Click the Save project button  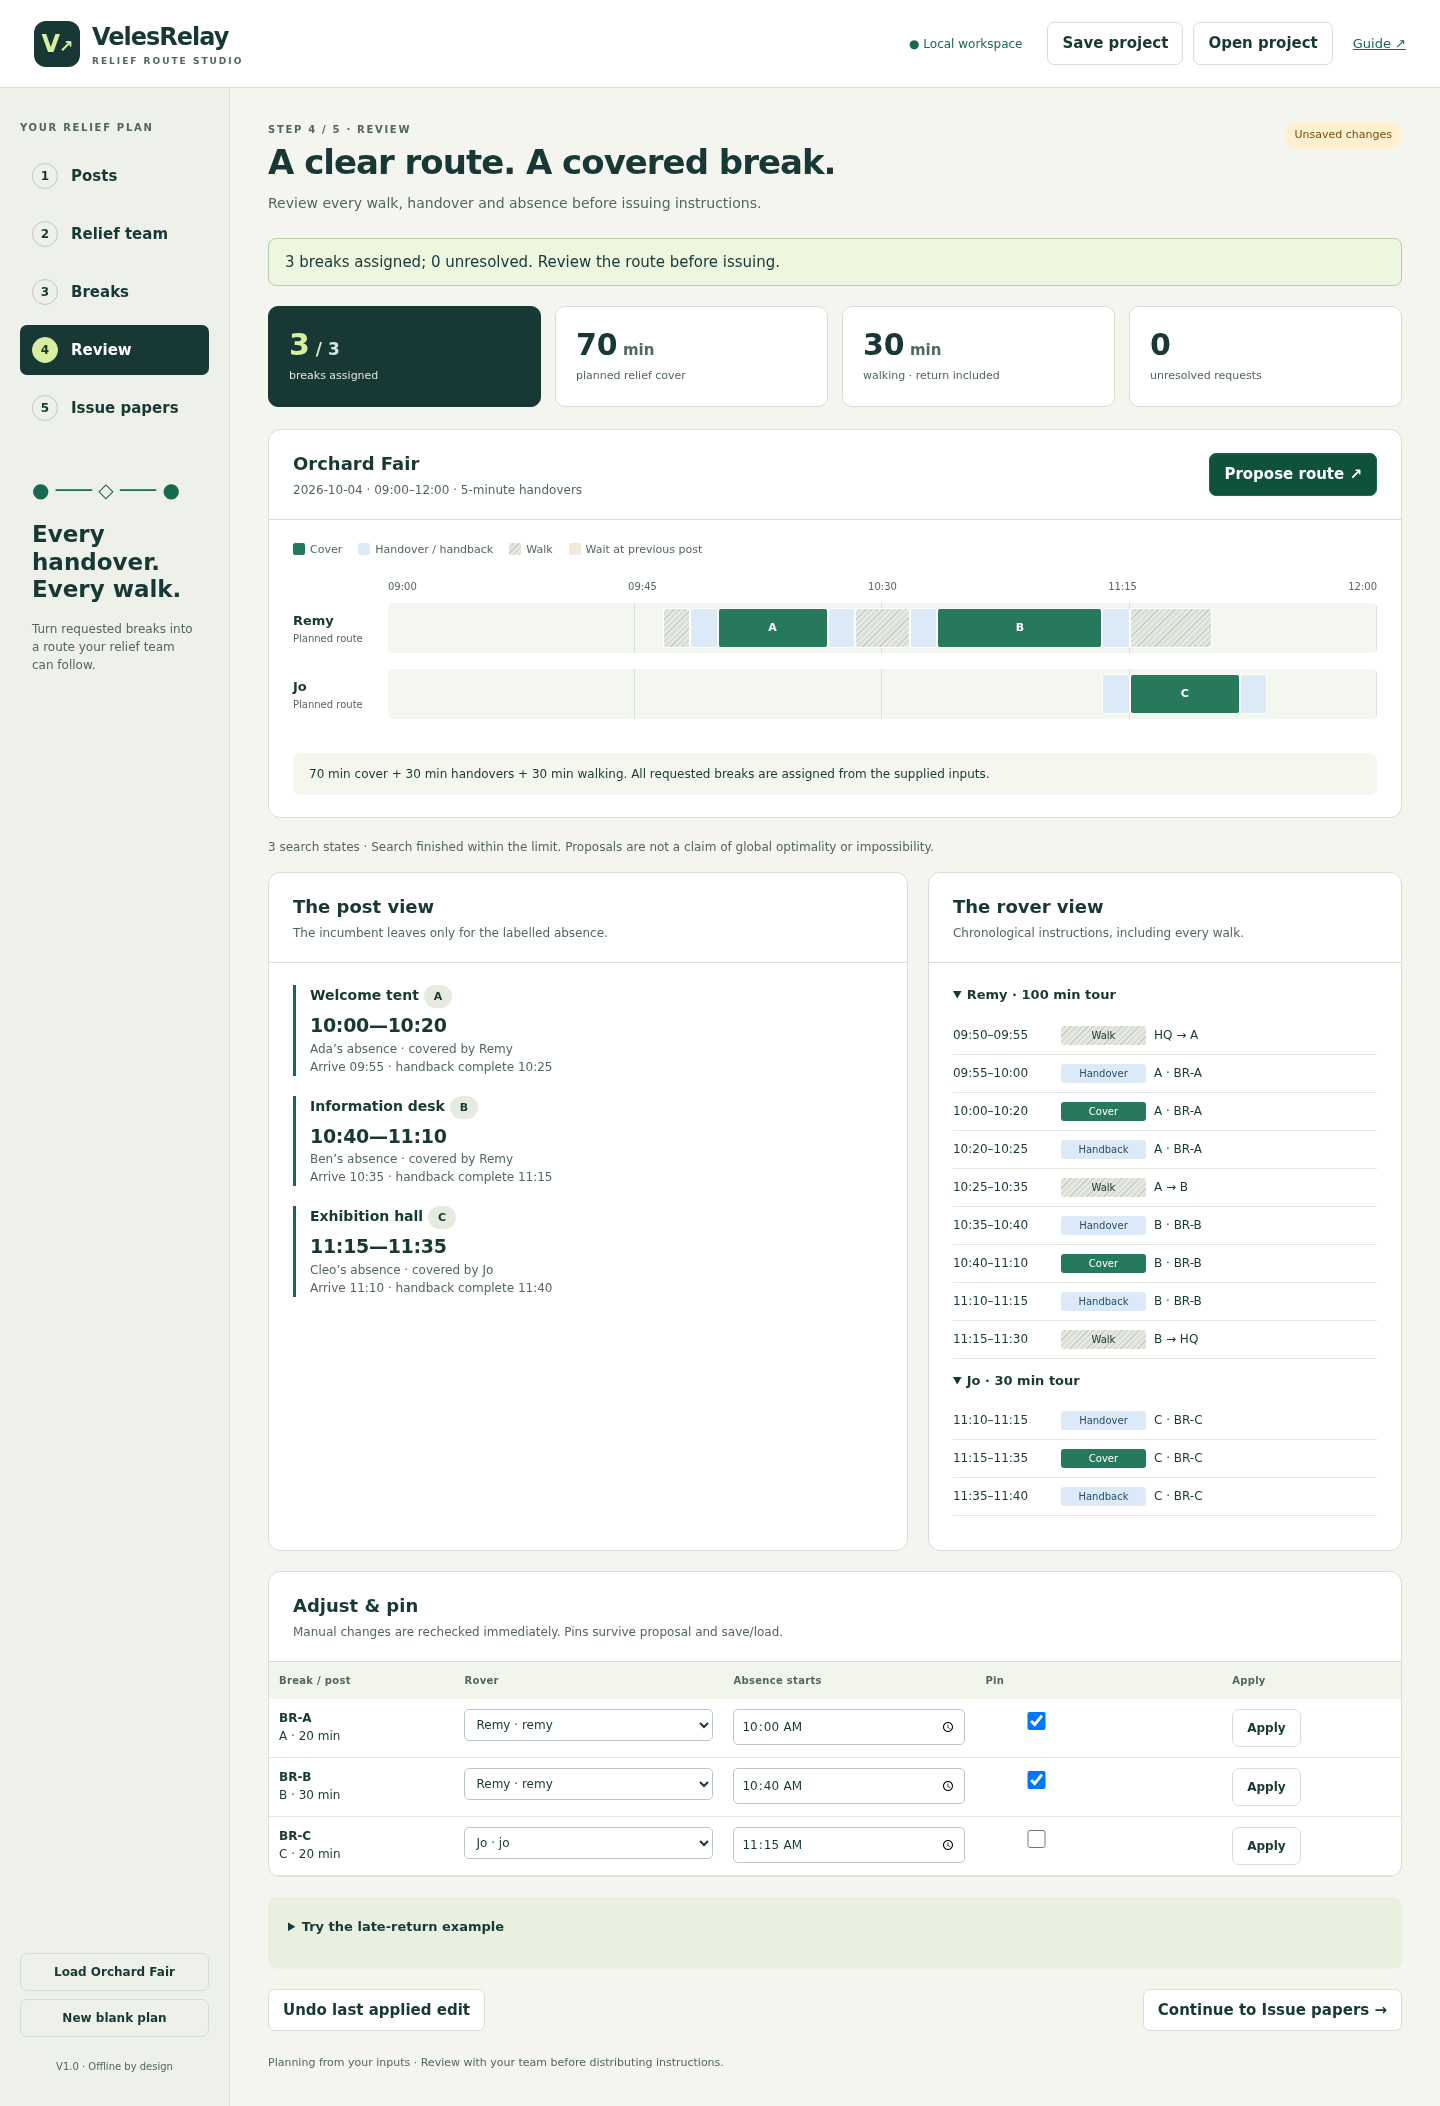tap(1115, 43)
